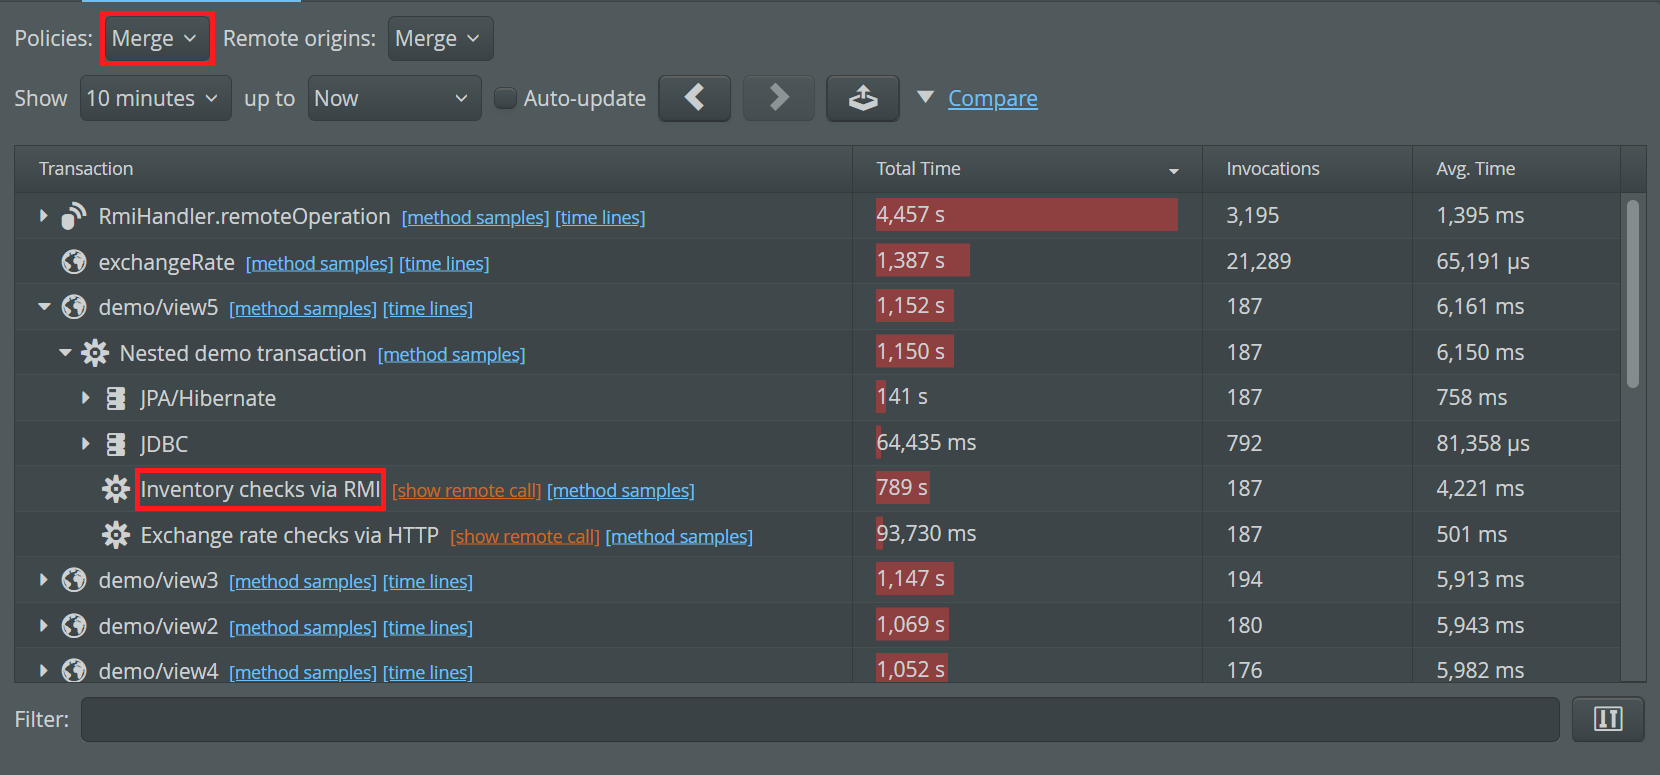Screen dimensions: 1660x775
Task: Click show remote call for Inventory checks
Action: [x=466, y=491]
